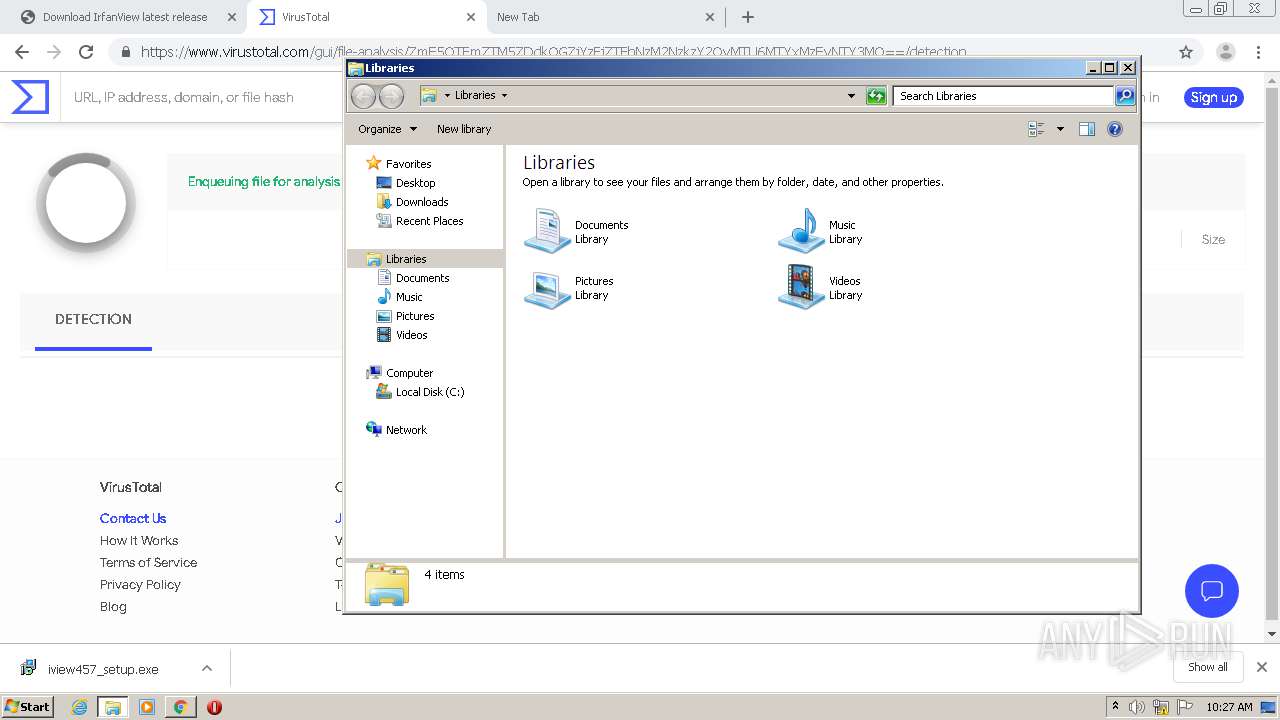1280x720 pixels.
Task: Click the system clock 10:27 AM
Action: pyautogui.click(x=1229, y=707)
